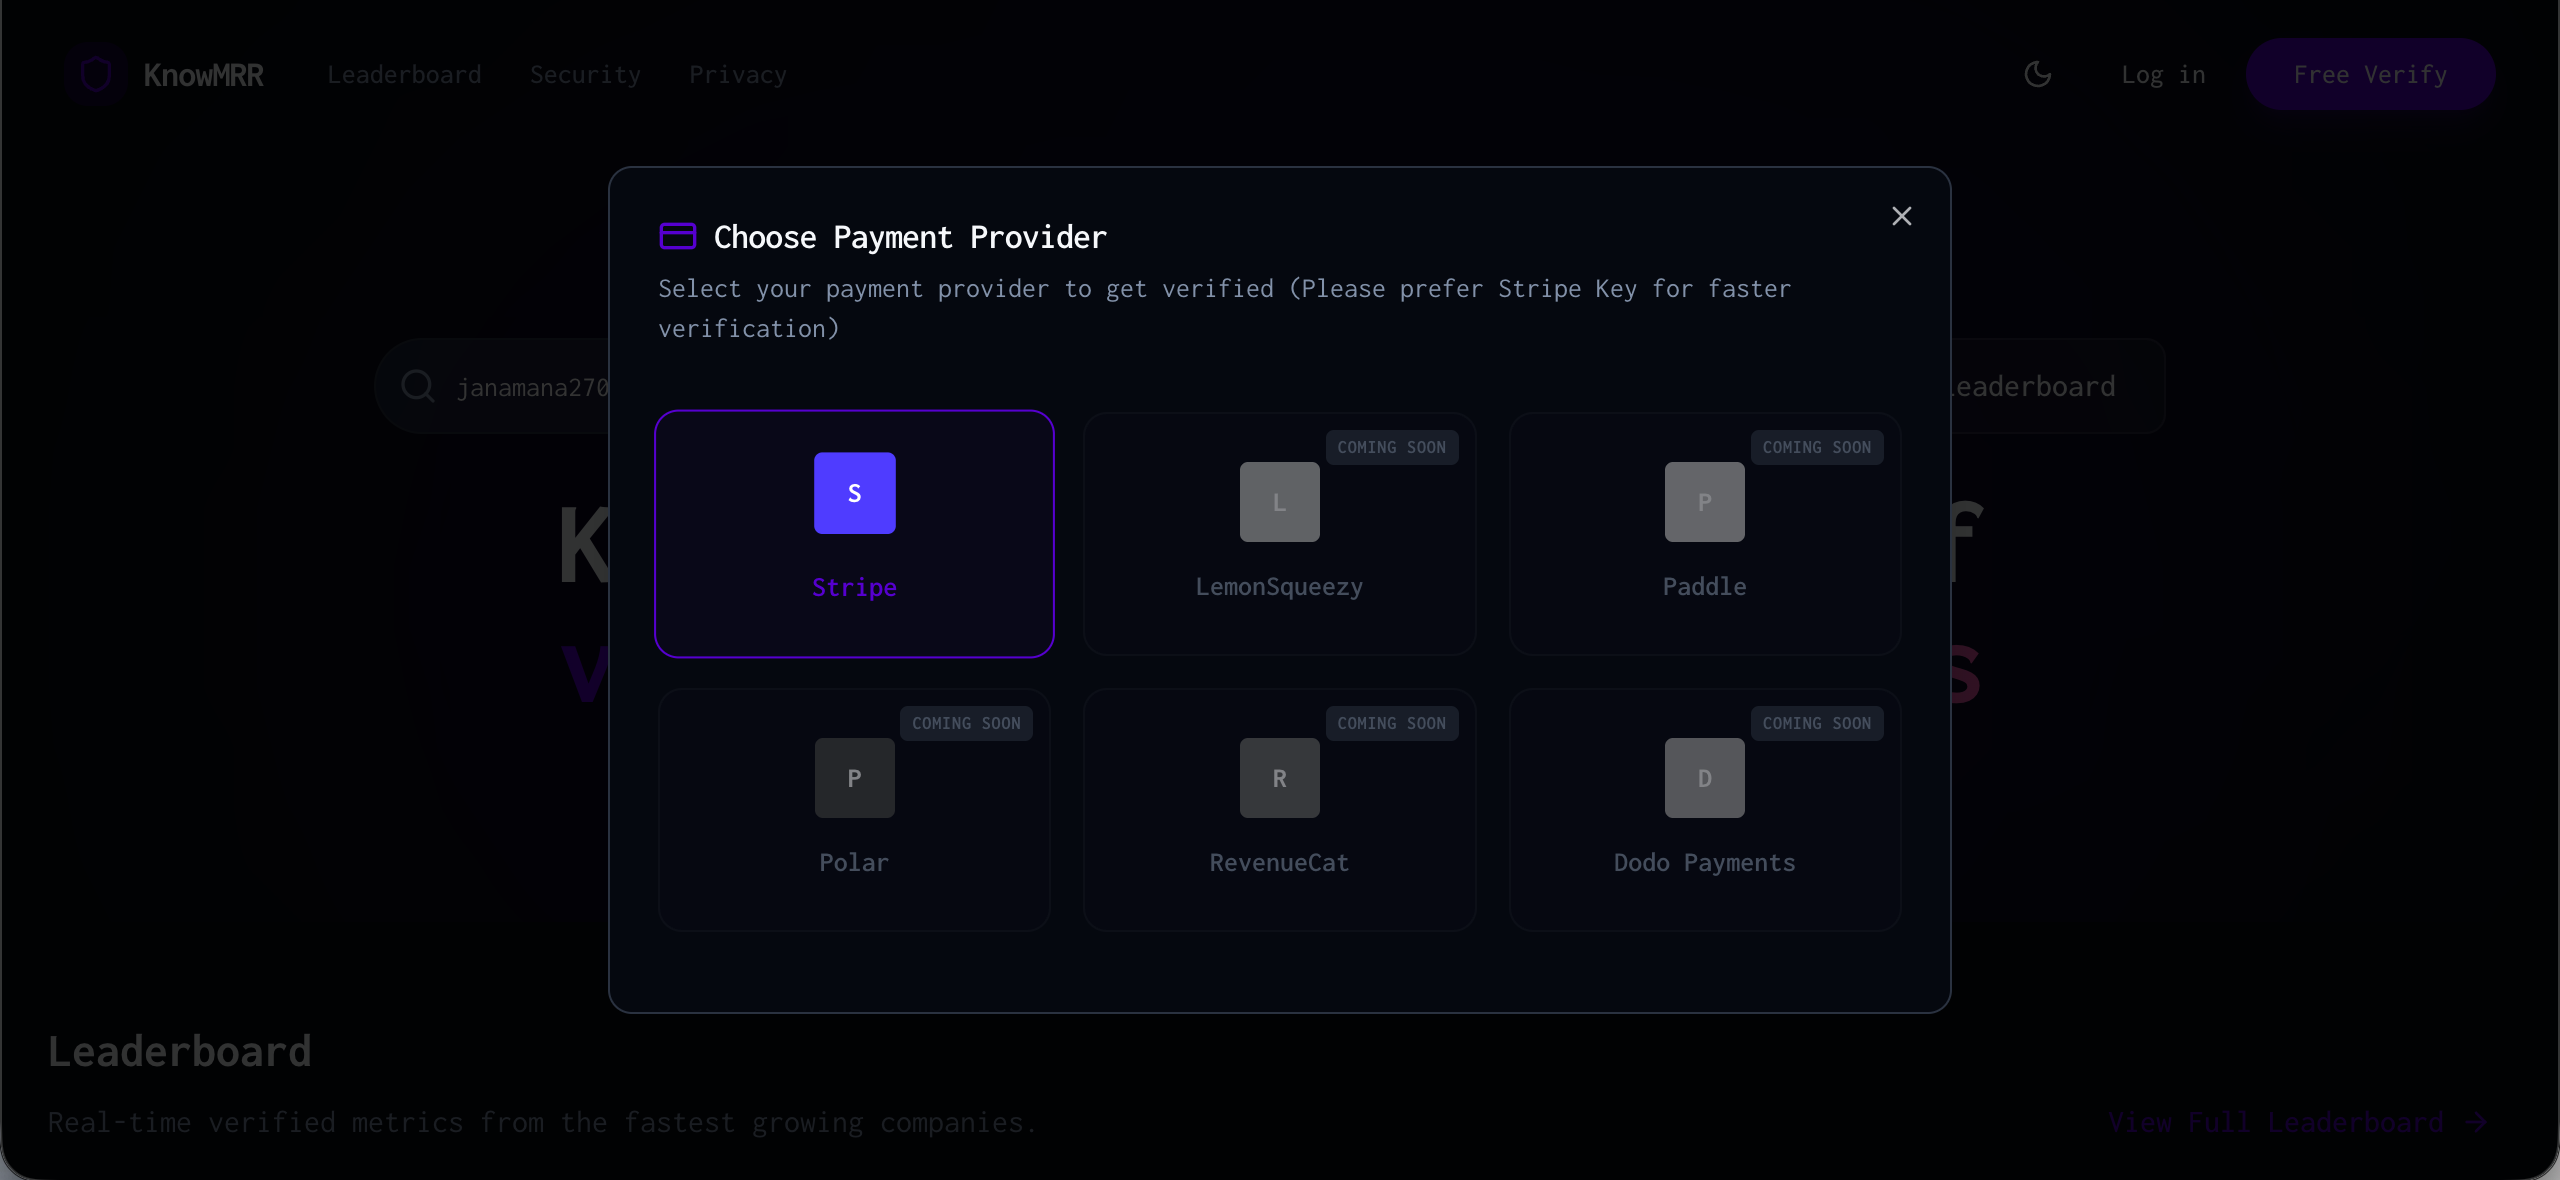Open the Leaderboard nav link
This screenshot has width=2560, height=1180.
[404, 75]
